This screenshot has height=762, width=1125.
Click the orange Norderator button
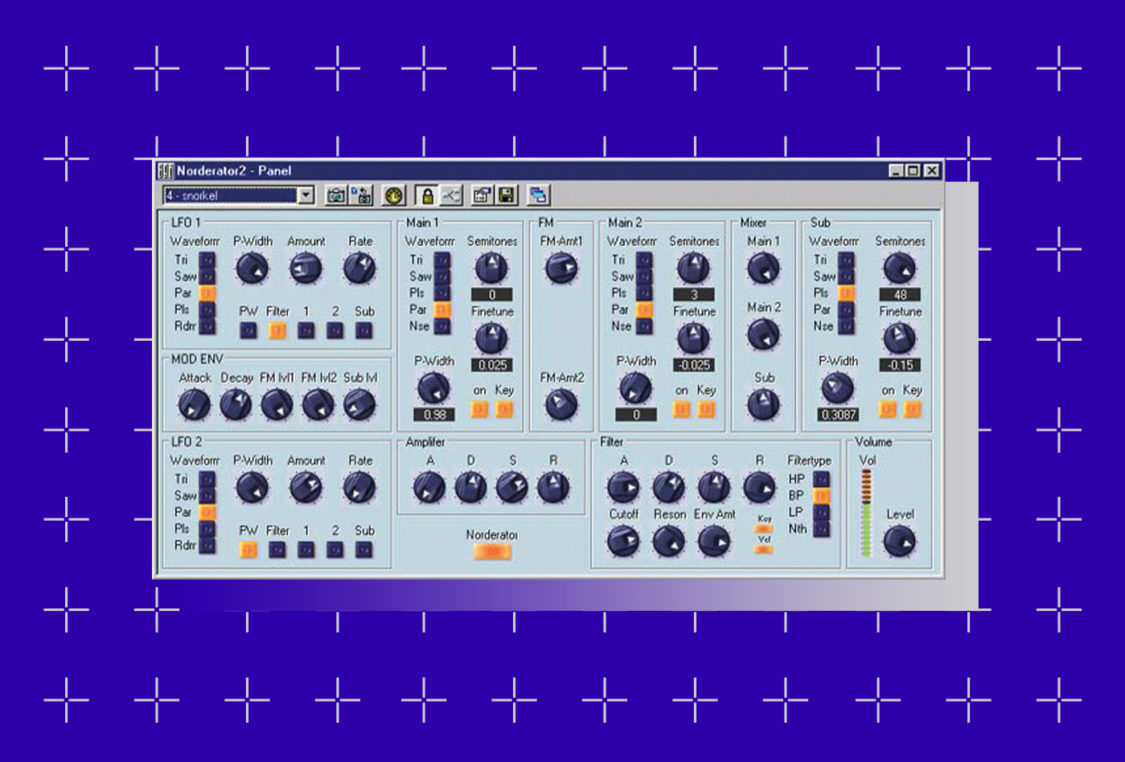pos(491,549)
